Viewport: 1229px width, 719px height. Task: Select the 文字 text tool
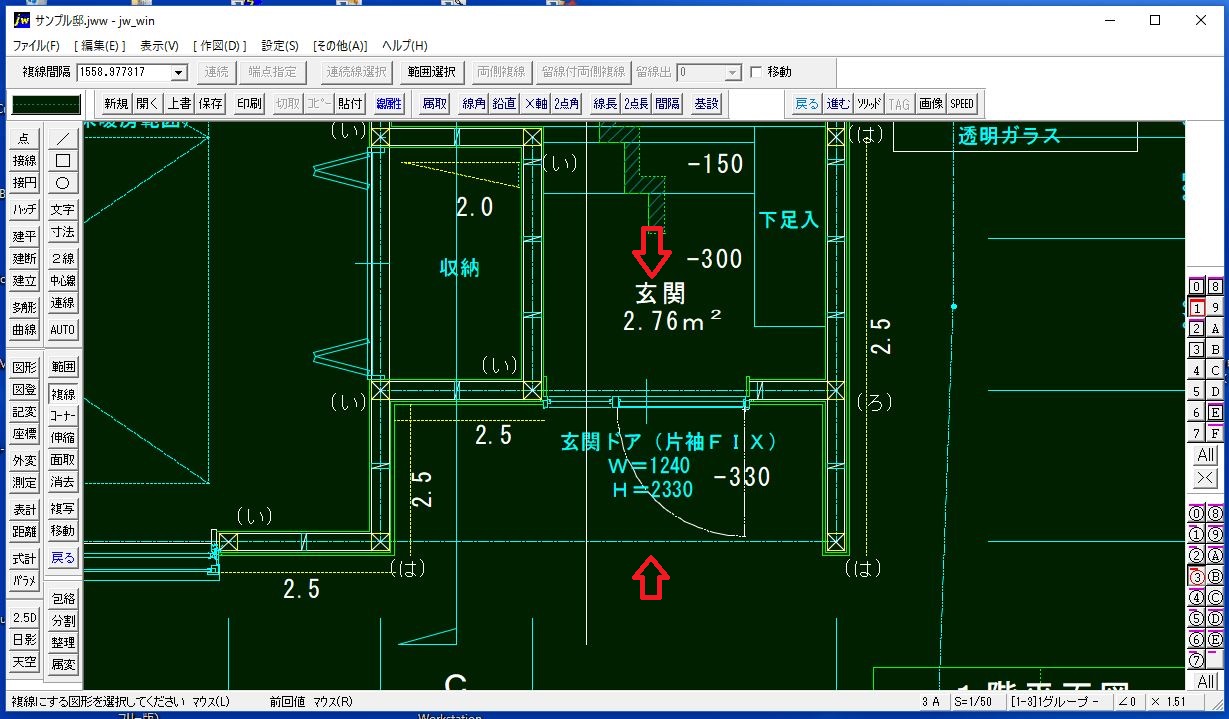coord(63,210)
